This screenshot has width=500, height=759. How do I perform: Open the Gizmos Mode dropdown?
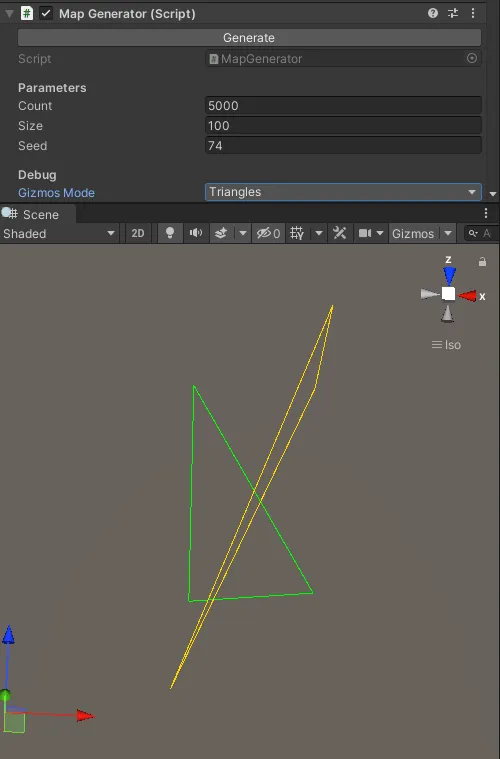(343, 192)
